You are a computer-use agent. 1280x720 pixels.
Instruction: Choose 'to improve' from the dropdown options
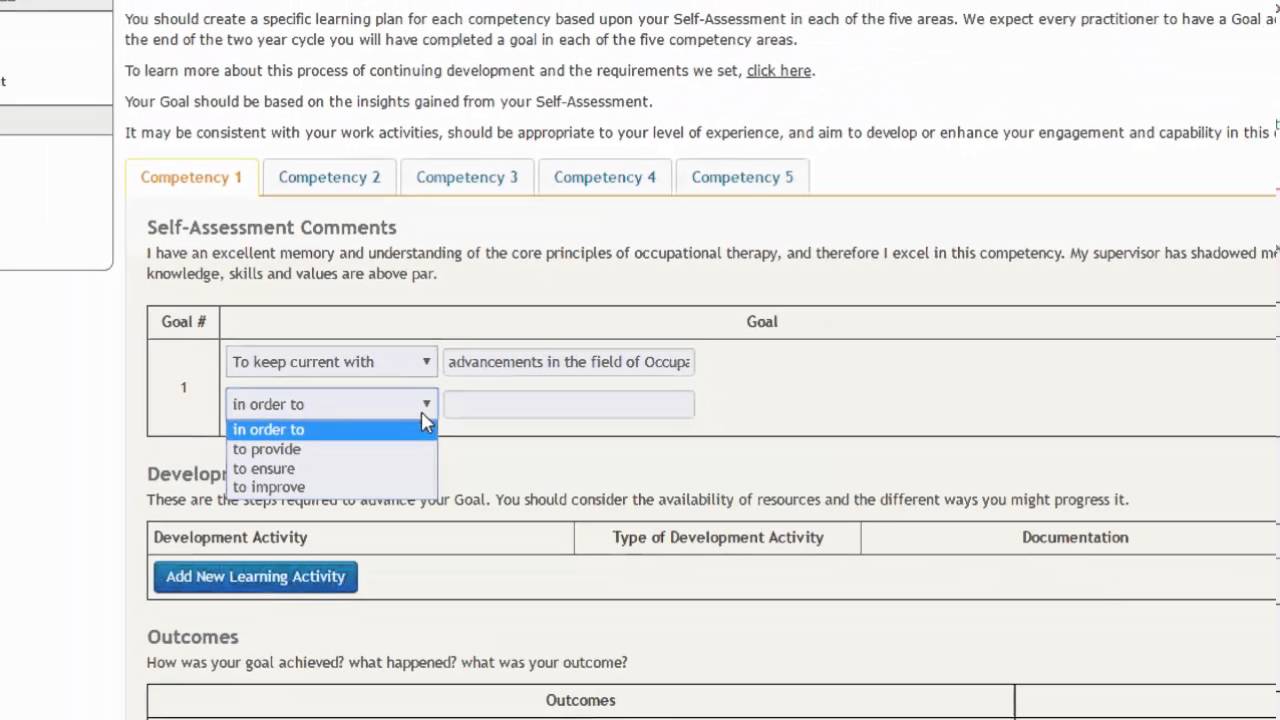tap(269, 488)
